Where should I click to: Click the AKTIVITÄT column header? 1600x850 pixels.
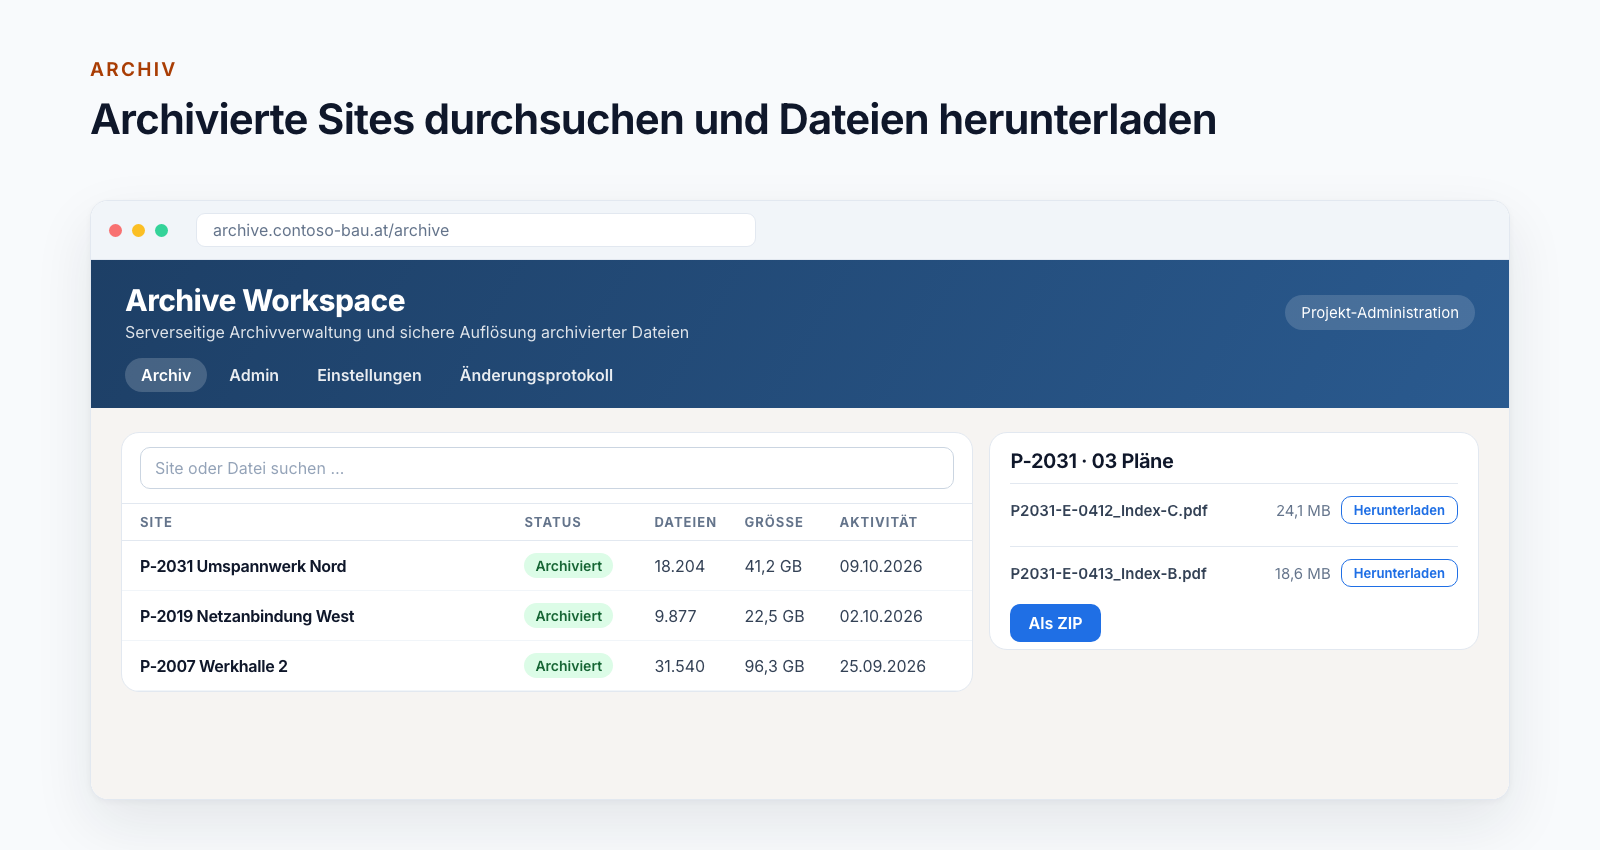[878, 522]
